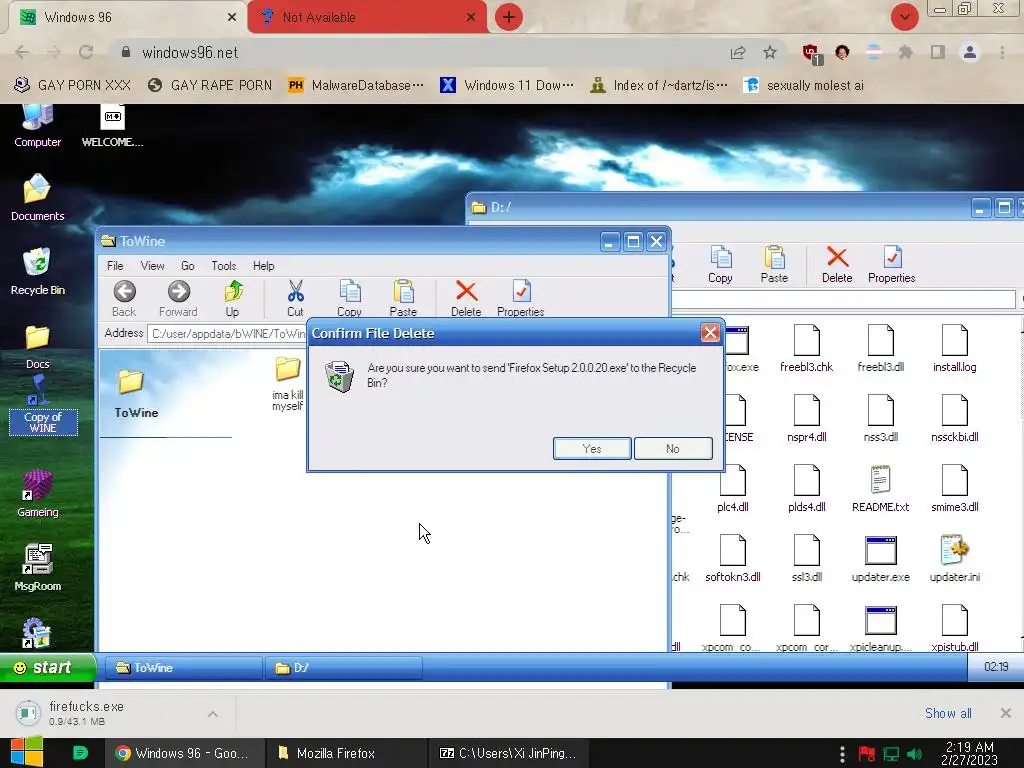
Task: Click volume icon in system tray
Action: pos(914,754)
